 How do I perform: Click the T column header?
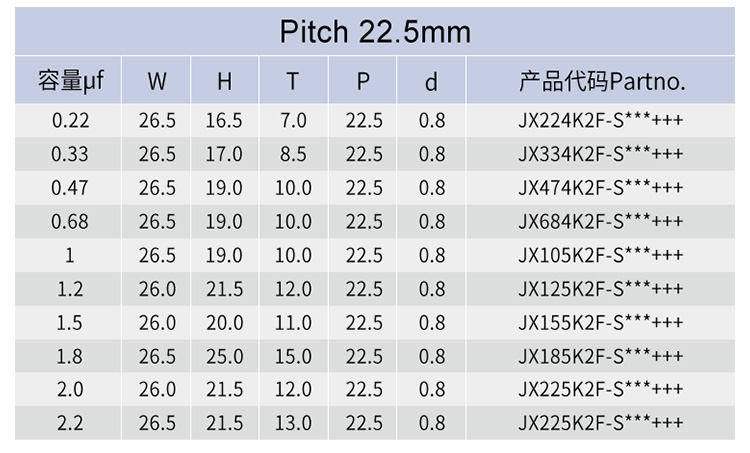[293, 82]
